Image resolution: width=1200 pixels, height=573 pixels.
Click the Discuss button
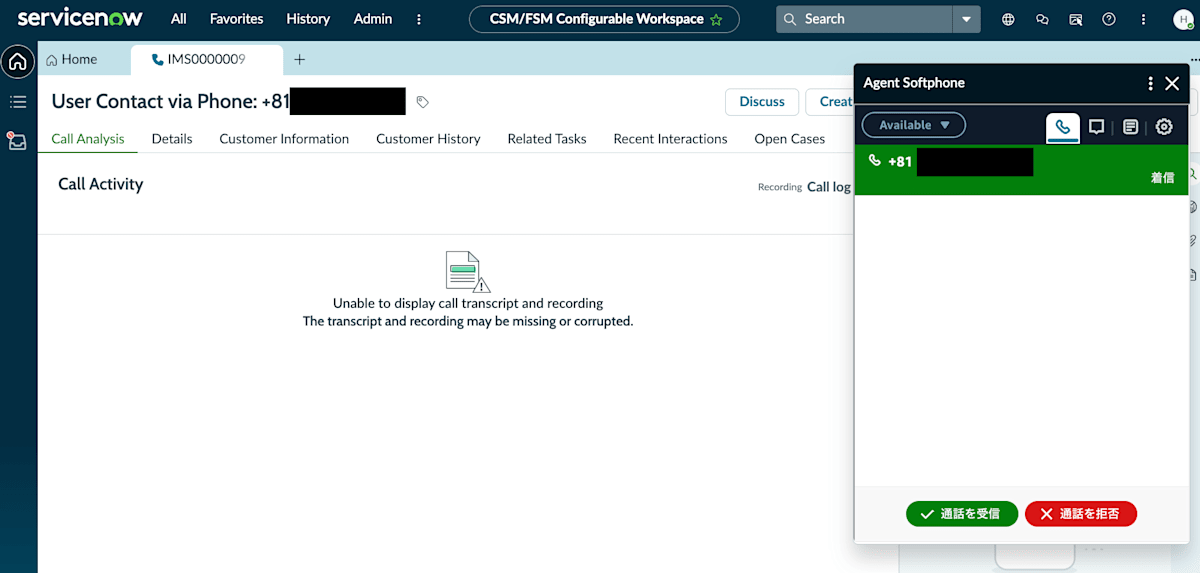762,101
